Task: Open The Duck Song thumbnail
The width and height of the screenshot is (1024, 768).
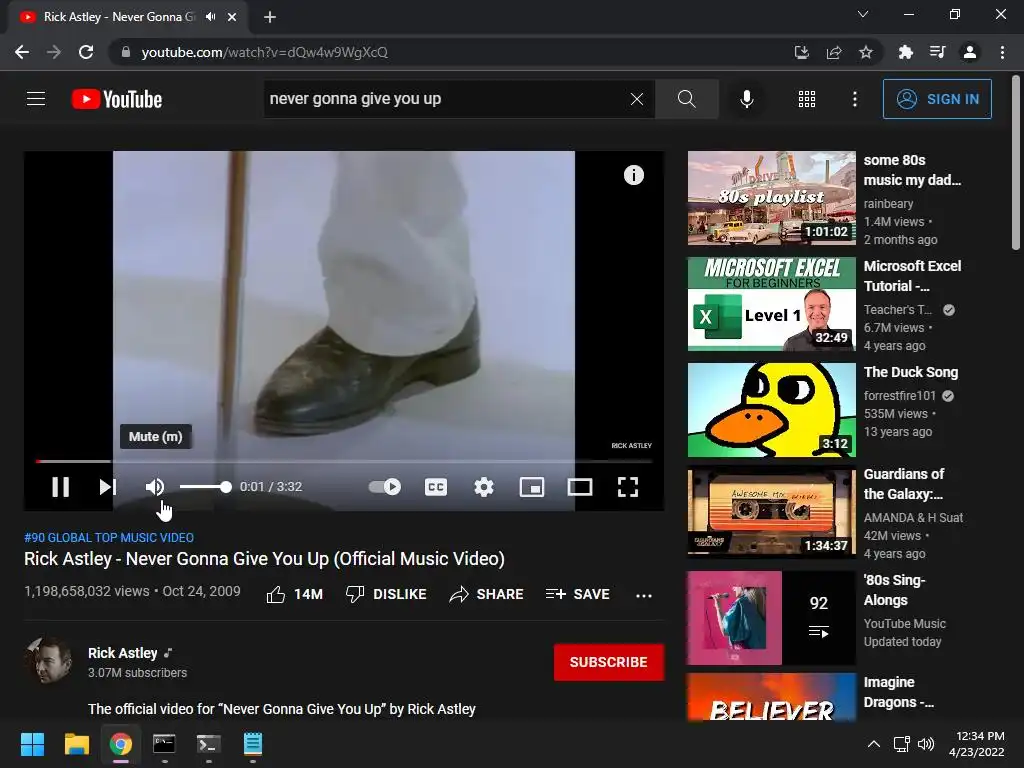Action: tap(771, 410)
